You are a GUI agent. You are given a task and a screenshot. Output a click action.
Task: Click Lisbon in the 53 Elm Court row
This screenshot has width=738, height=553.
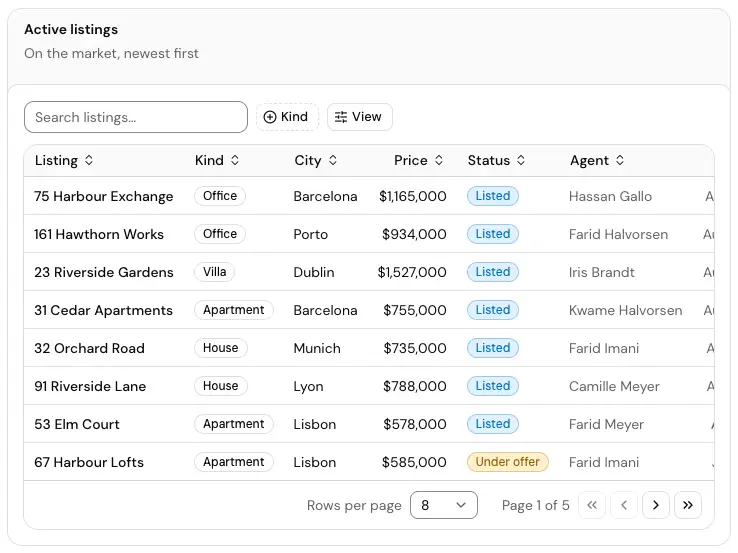[314, 424]
